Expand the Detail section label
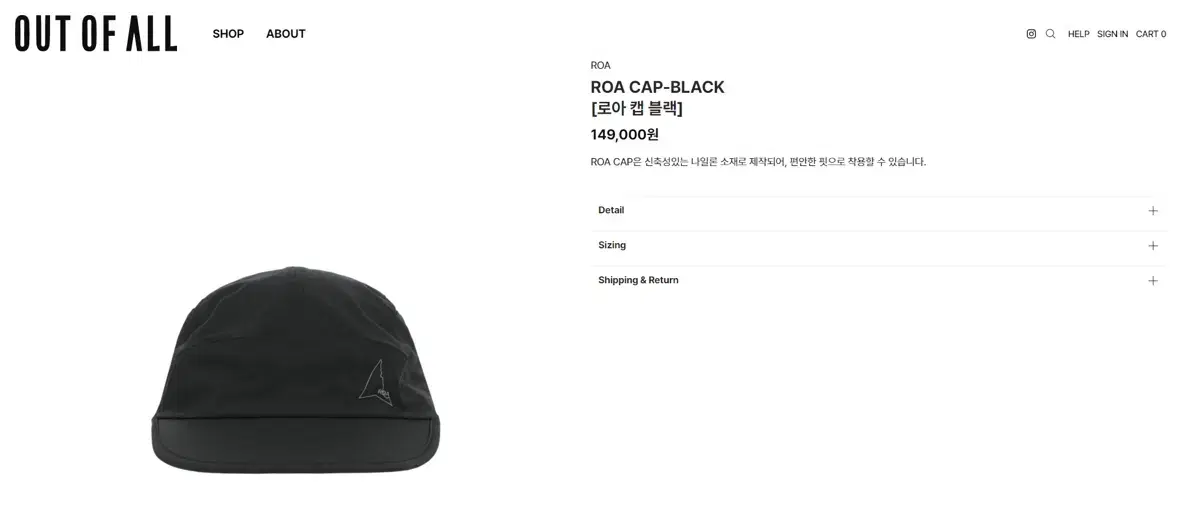 611,210
